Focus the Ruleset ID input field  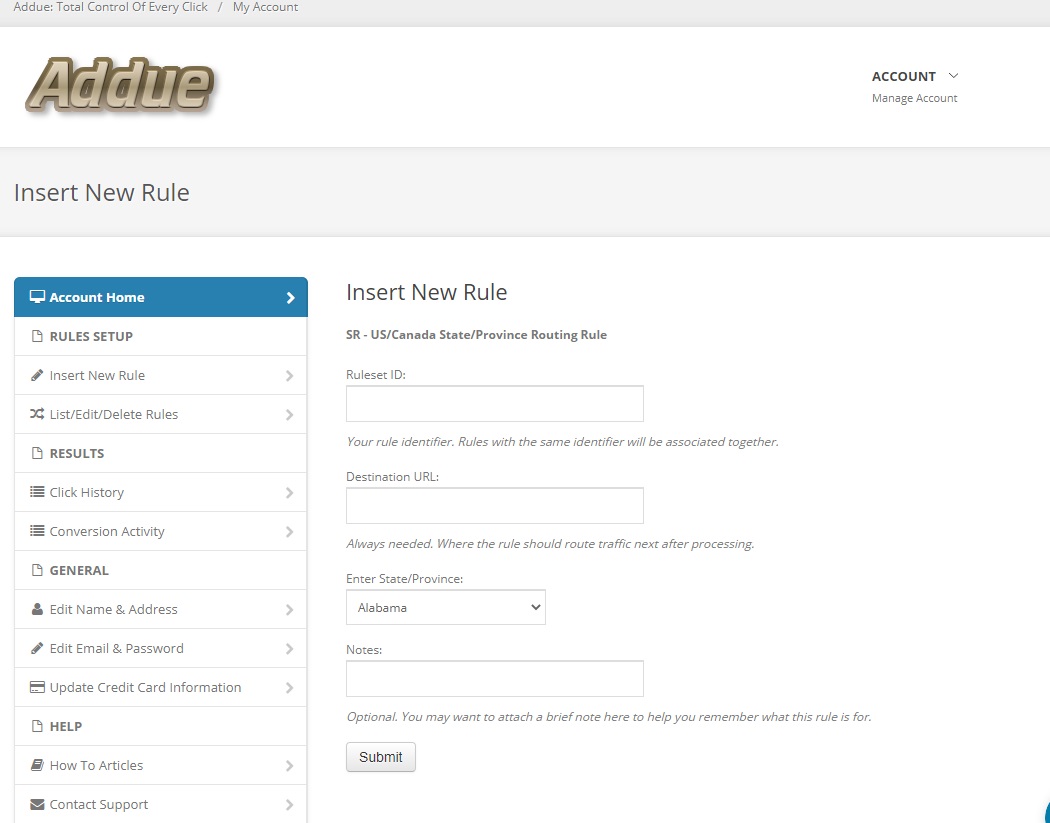pos(495,403)
